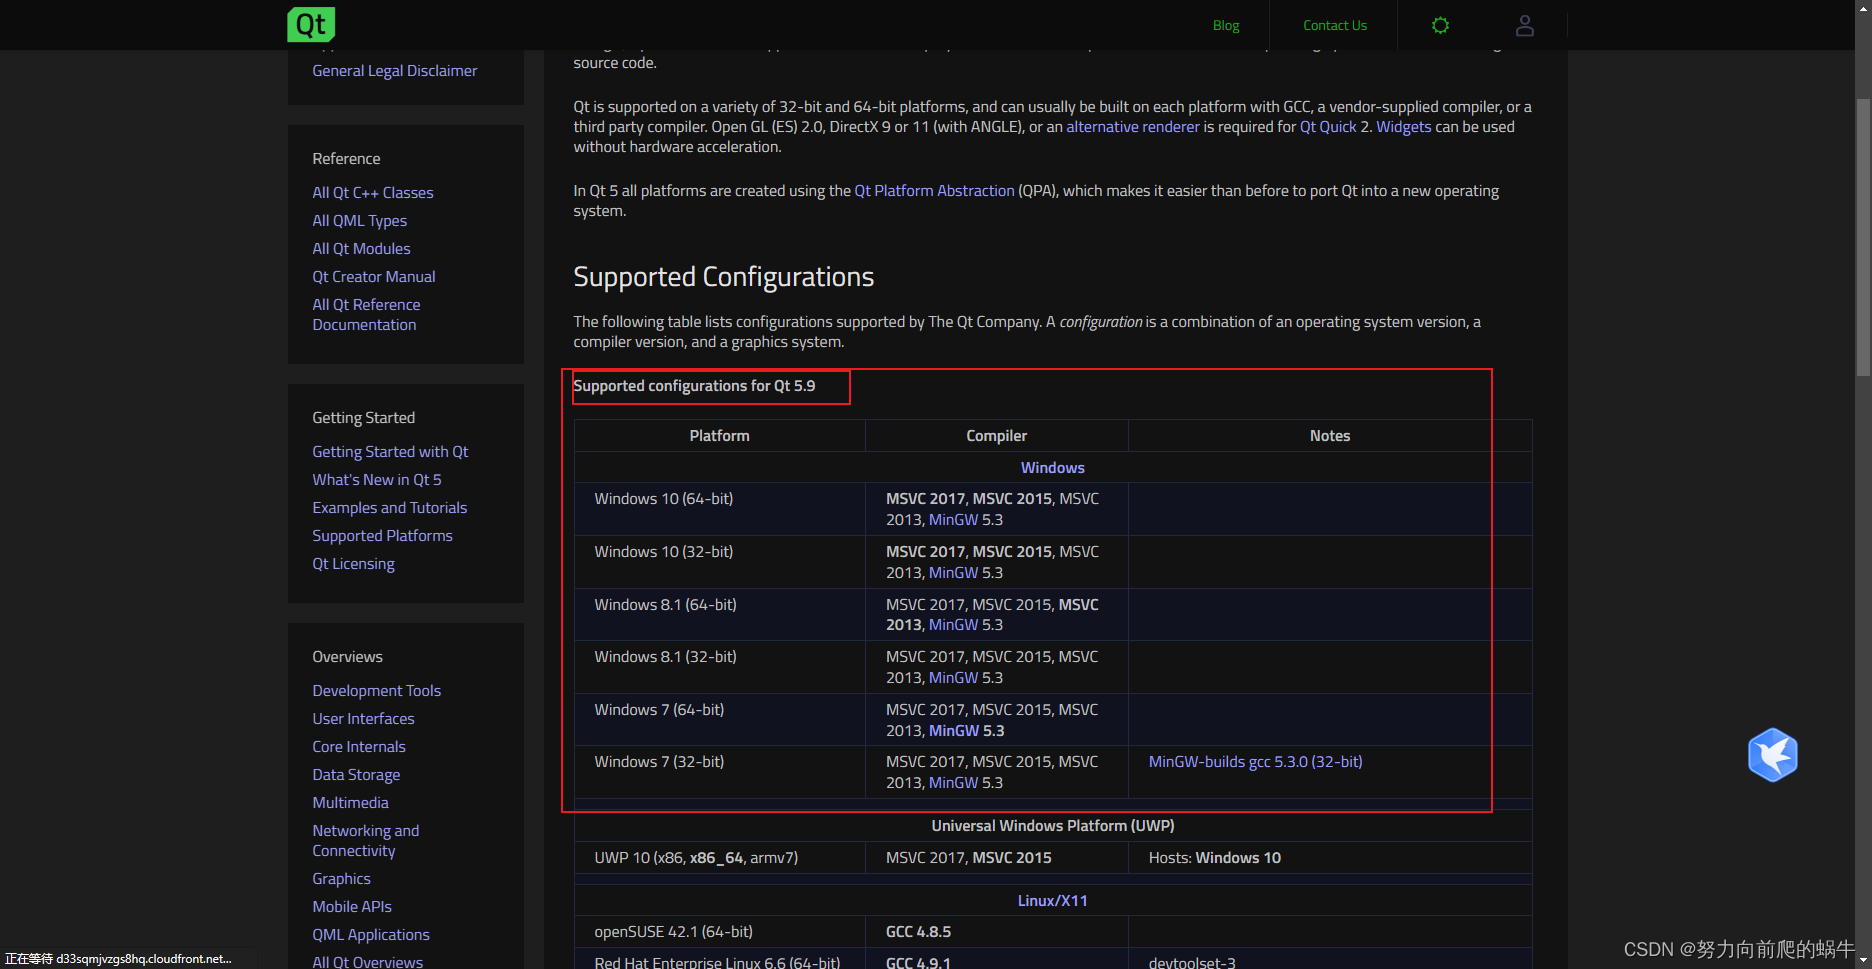Open Mobile APIs overview

point(352,907)
